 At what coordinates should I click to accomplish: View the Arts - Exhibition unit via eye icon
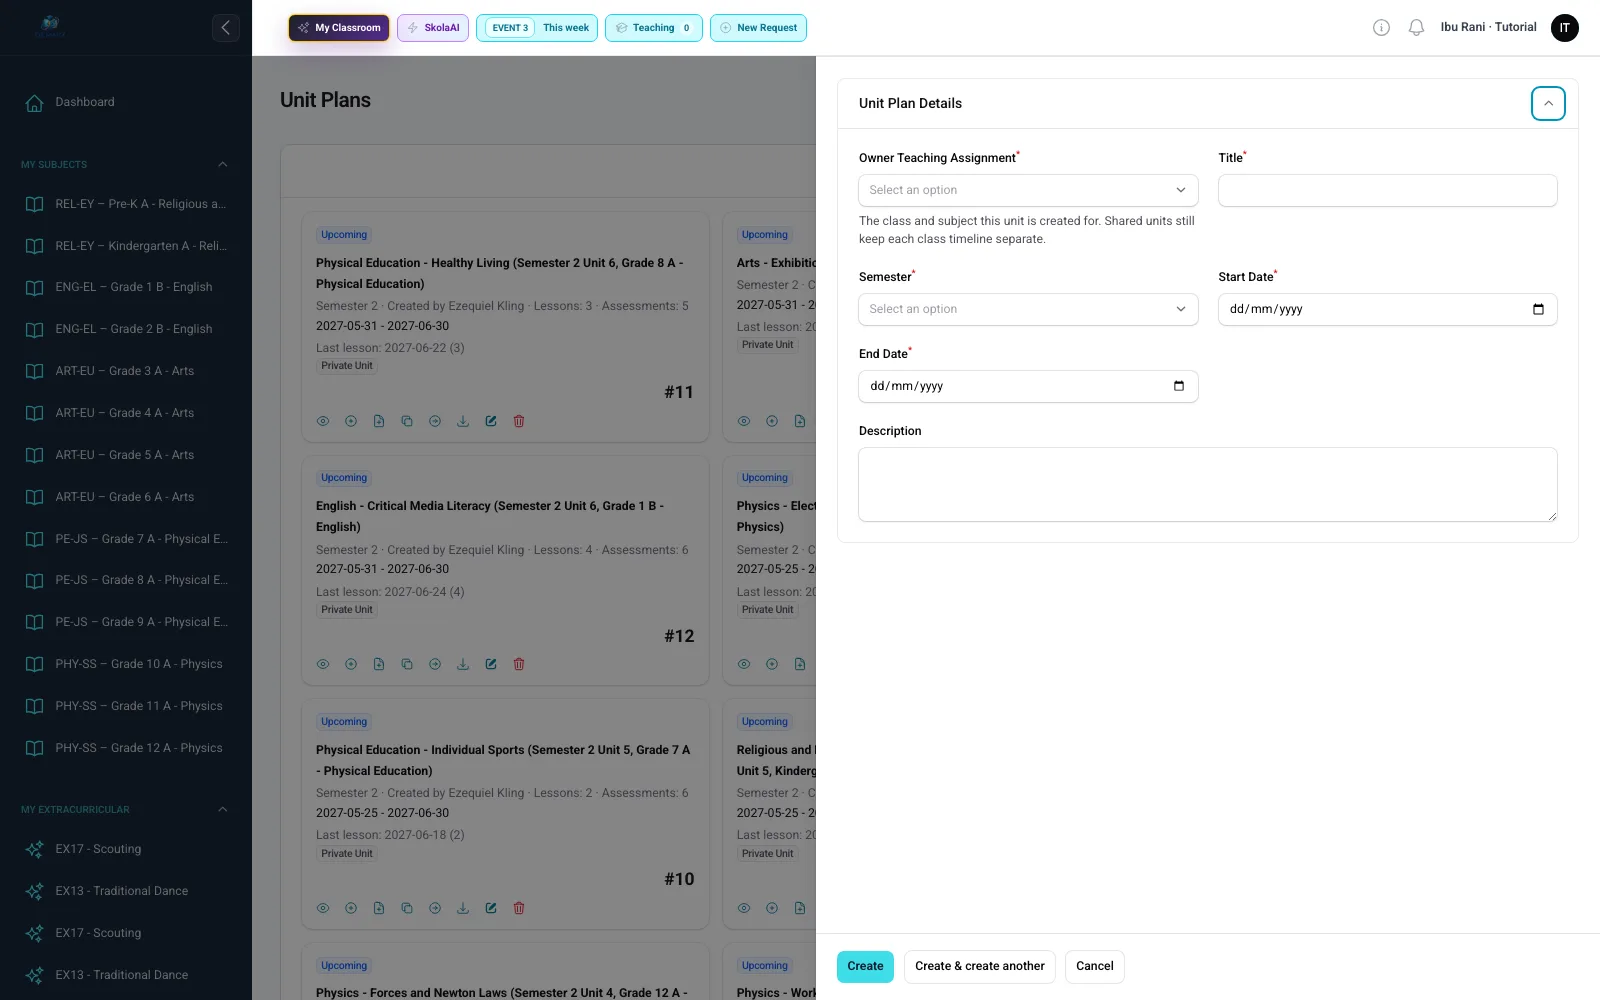tap(744, 421)
